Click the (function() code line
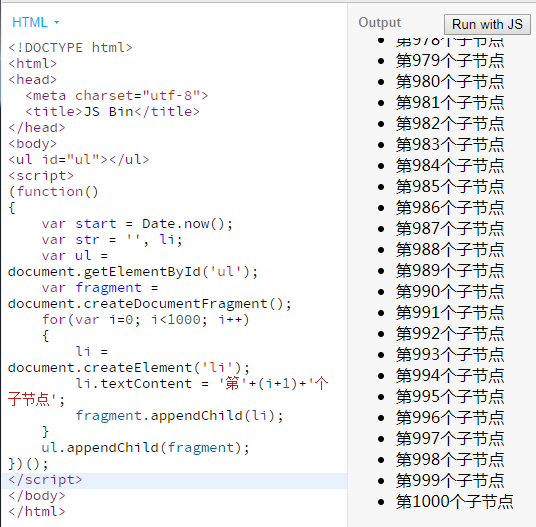This screenshot has width=536, height=527. [54, 192]
